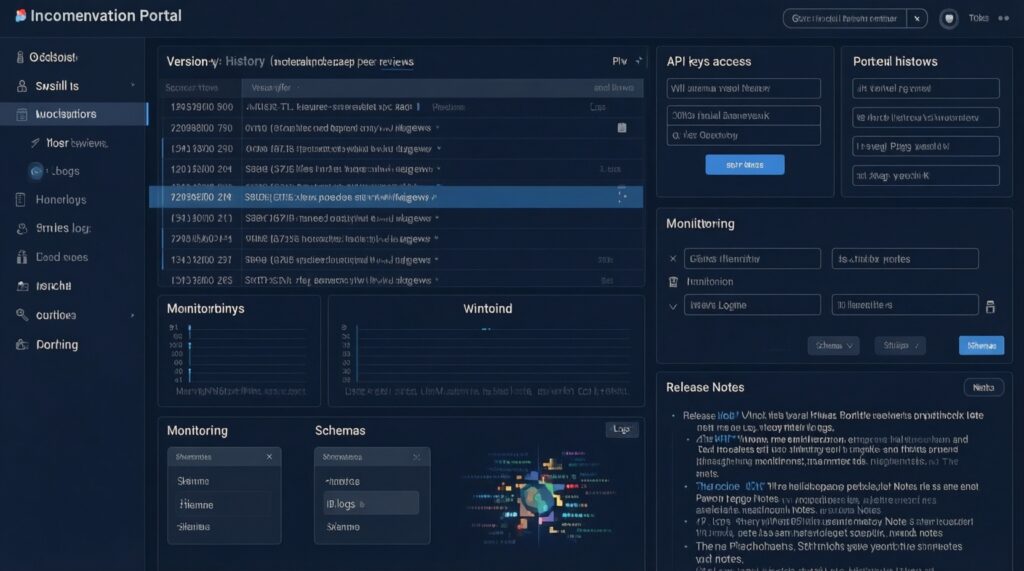
Task: Open the Schema dropdown in Monitoring panel
Action: [834, 346]
